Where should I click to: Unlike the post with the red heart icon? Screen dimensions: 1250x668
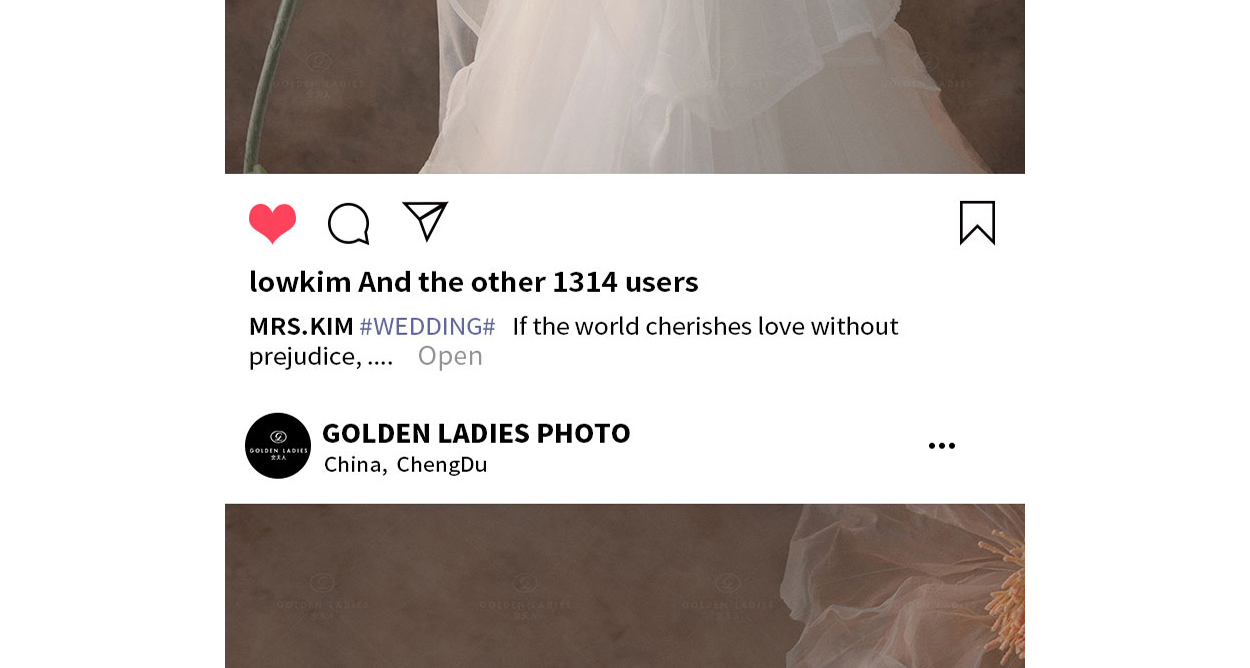[x=272, y=223]
